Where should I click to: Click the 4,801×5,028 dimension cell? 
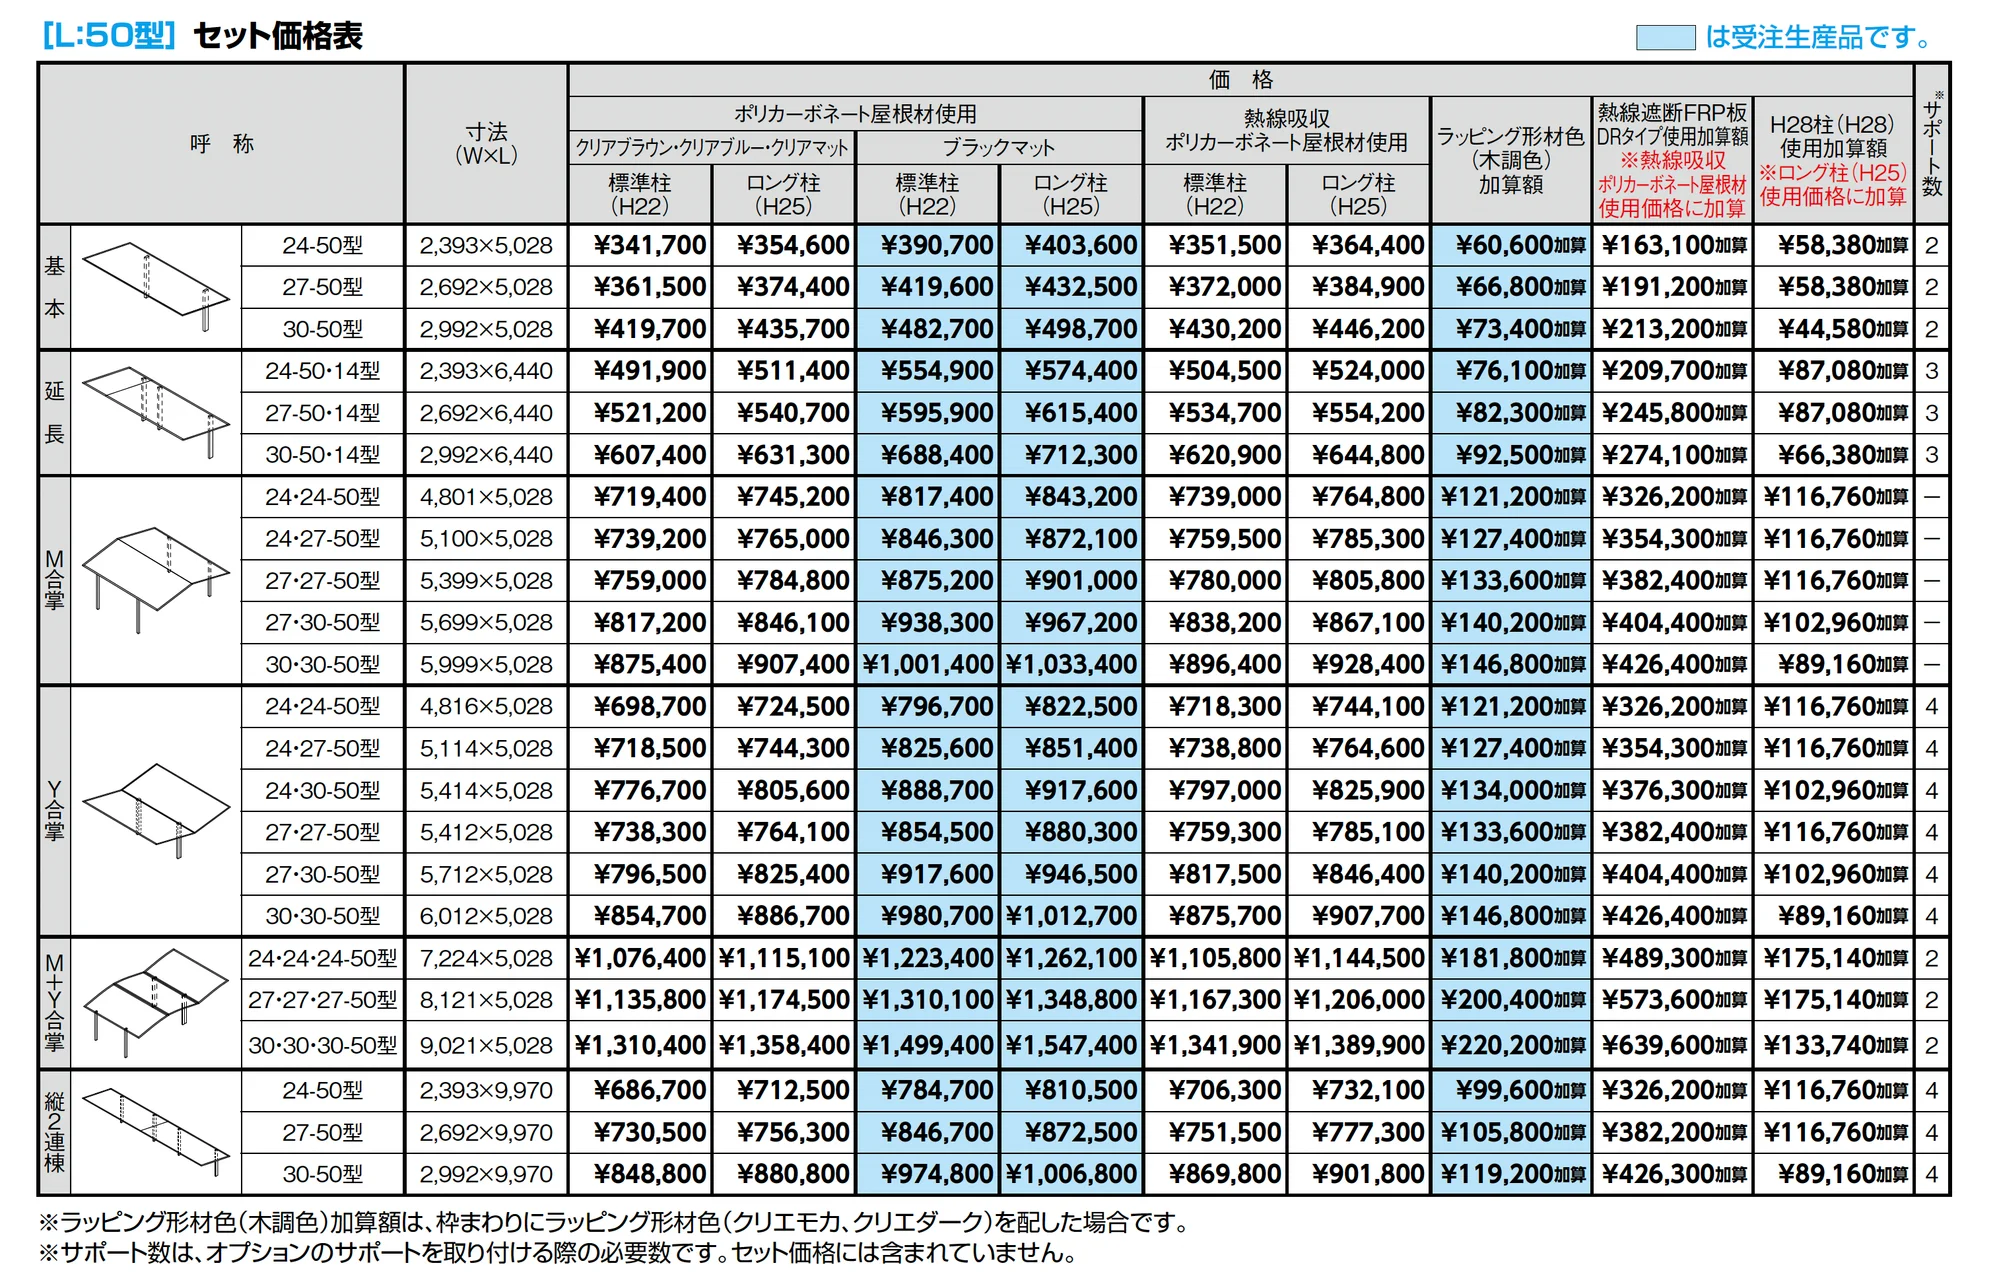coord(486,497)
